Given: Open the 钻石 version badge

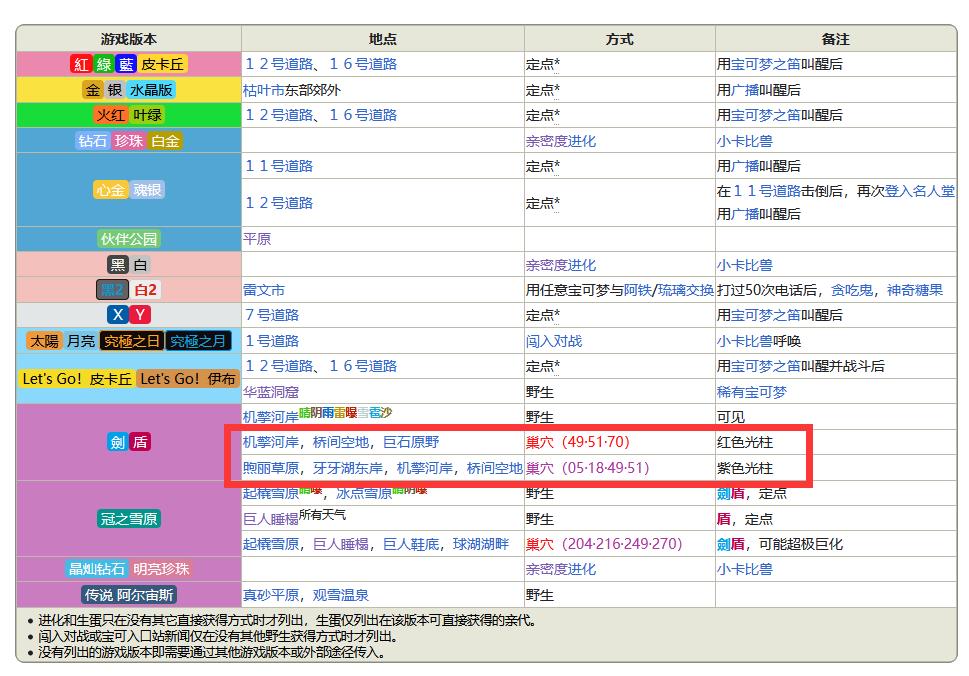Looking at the screenshot, I should (x=92, y=141).
